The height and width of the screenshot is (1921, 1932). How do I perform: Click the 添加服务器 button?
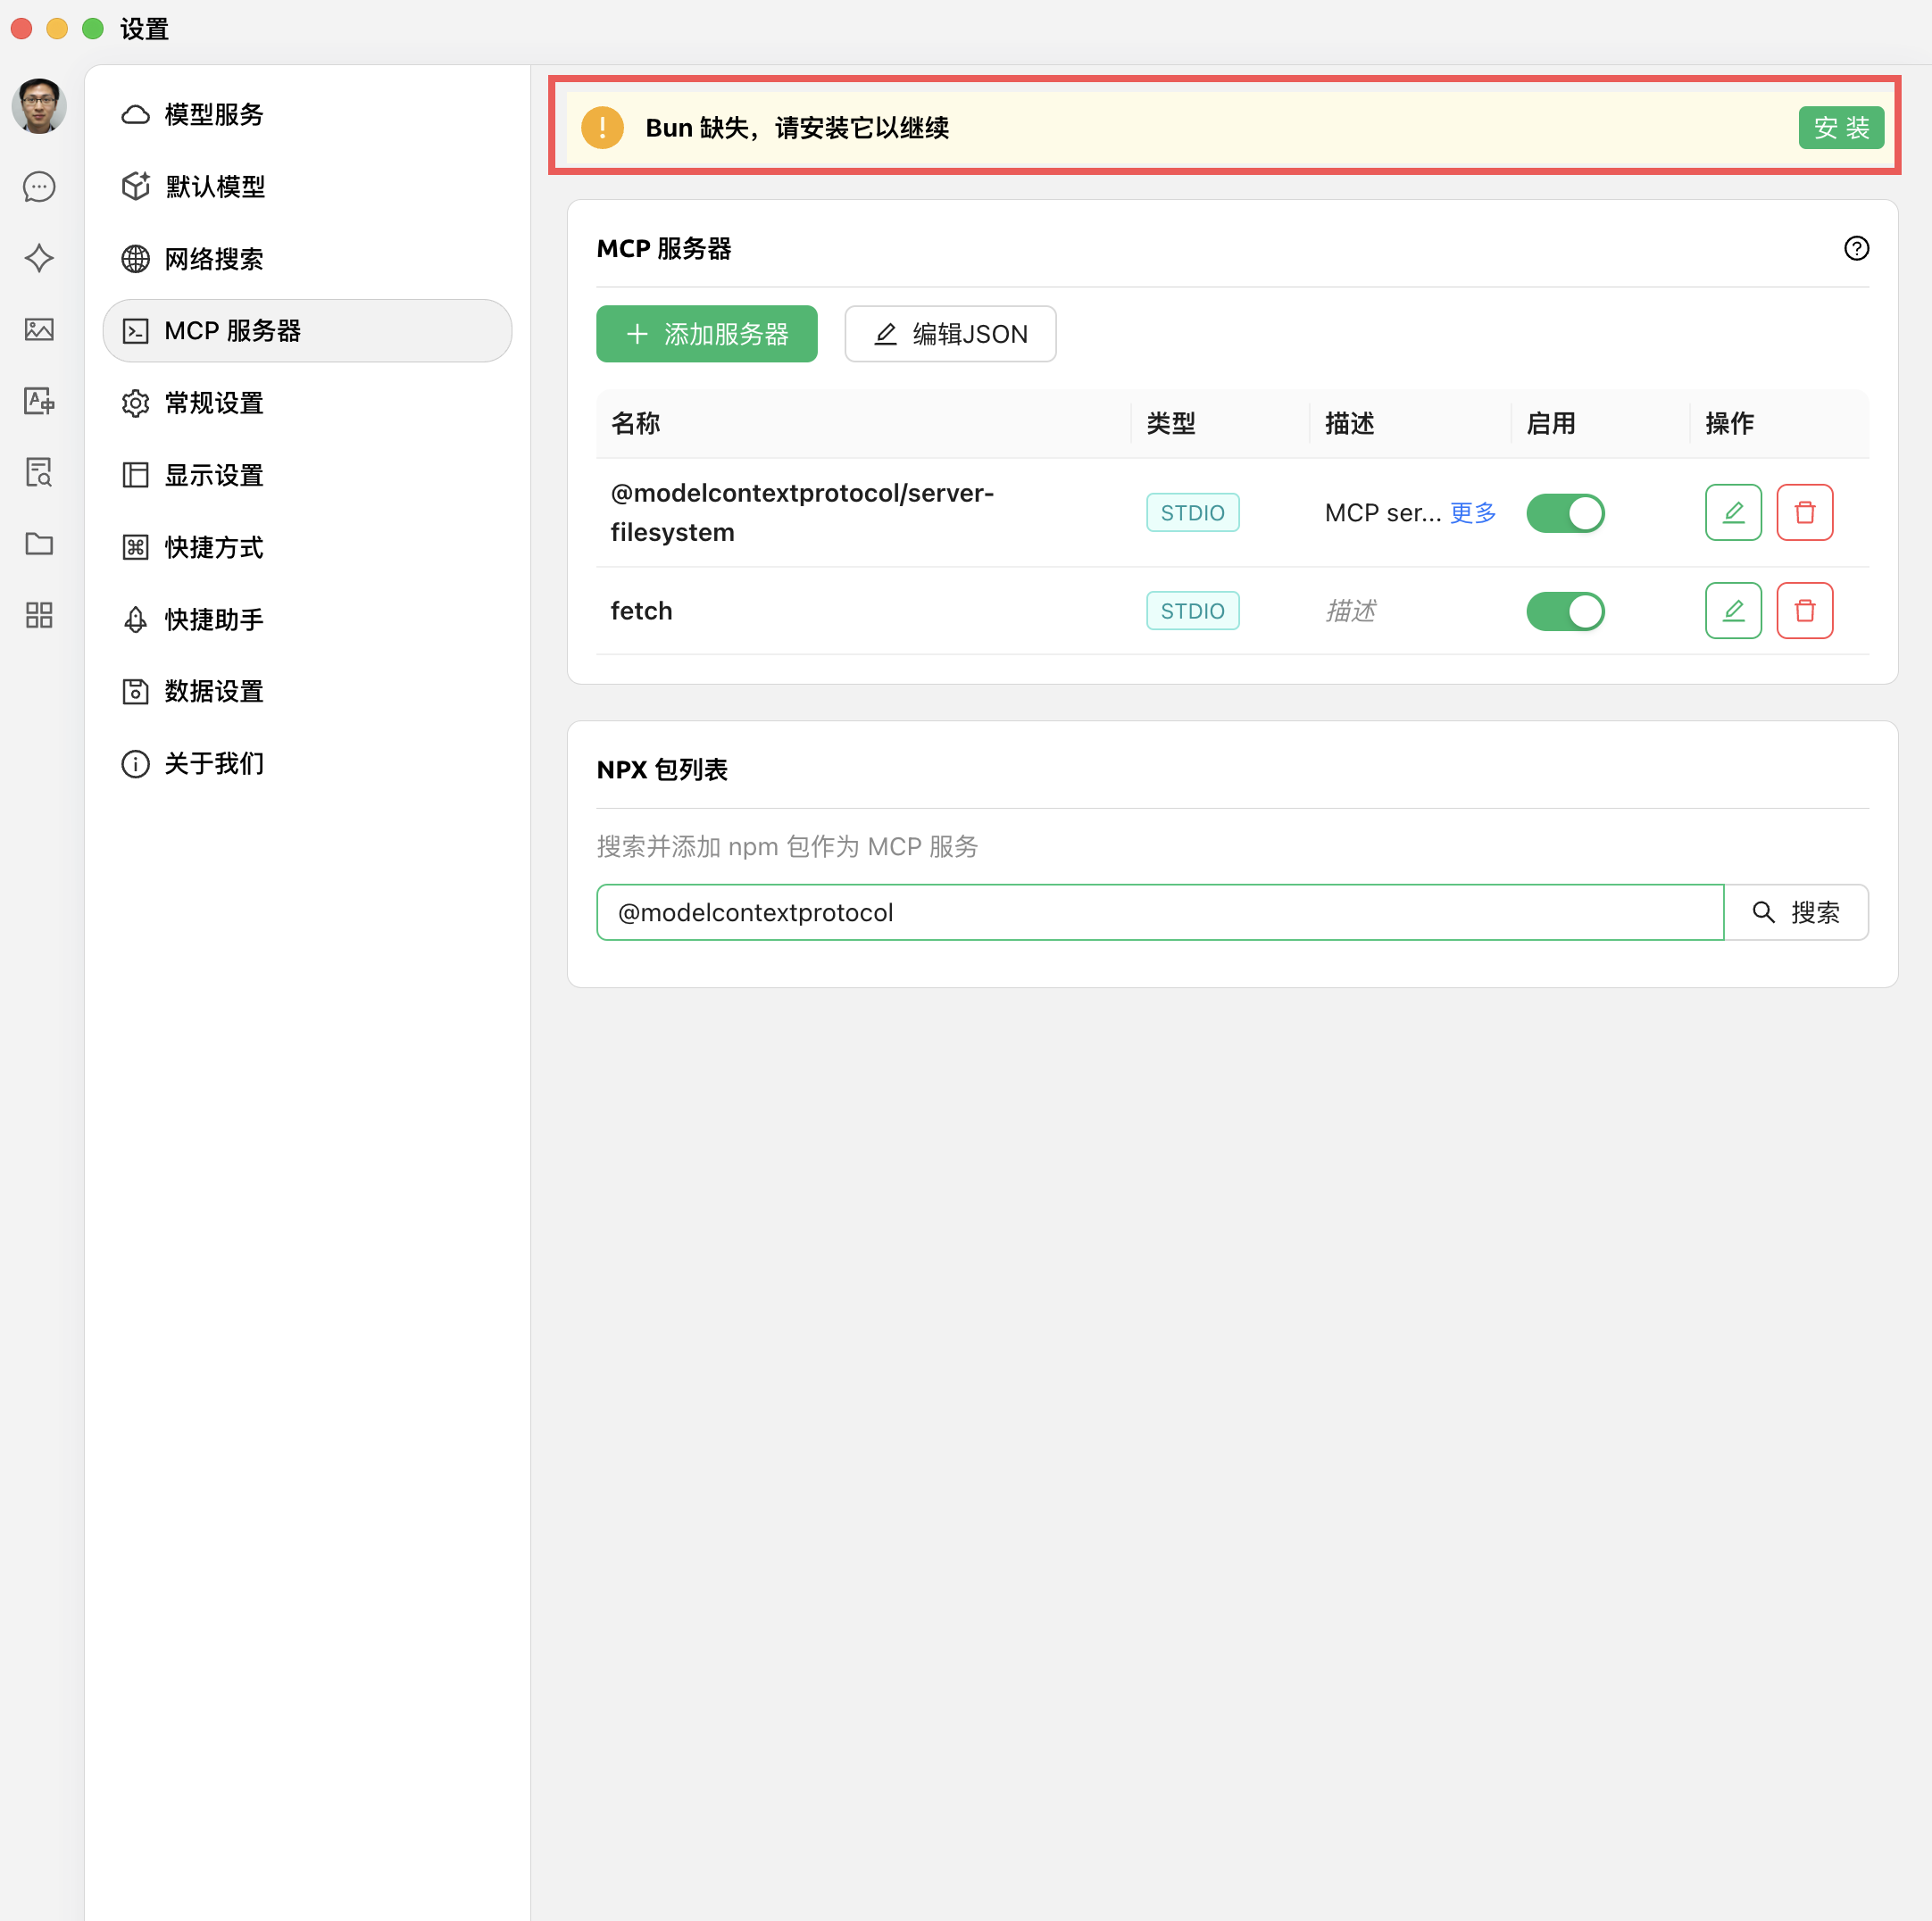[706, 334]
